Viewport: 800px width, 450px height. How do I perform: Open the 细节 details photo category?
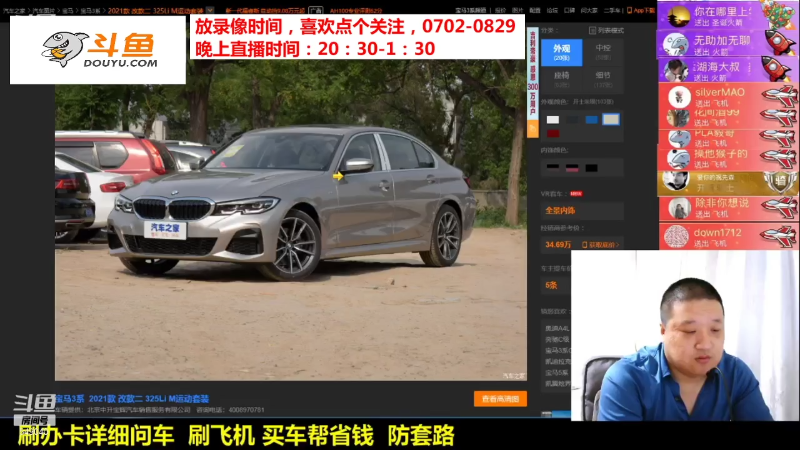point(603,79)
